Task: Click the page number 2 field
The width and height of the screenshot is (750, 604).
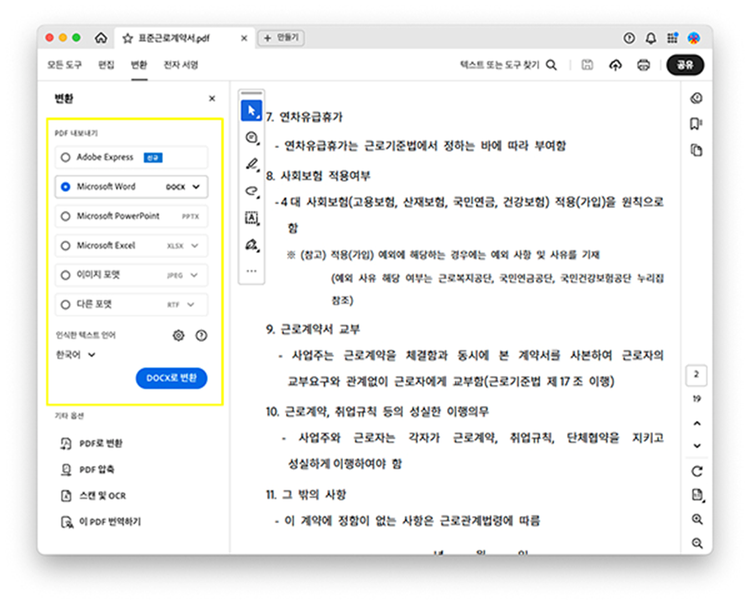Action: coord(696,375)
